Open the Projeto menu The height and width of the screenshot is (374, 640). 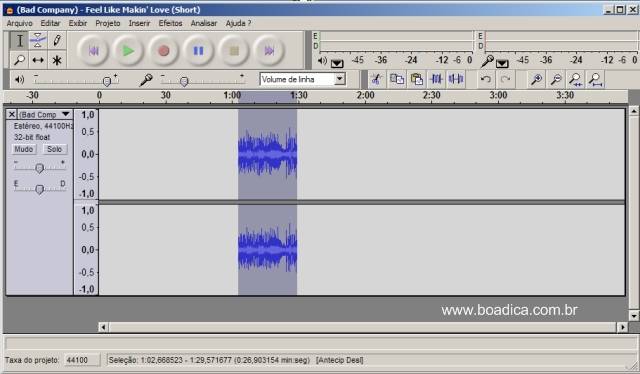pyautogui.click(x=108, y=23)
